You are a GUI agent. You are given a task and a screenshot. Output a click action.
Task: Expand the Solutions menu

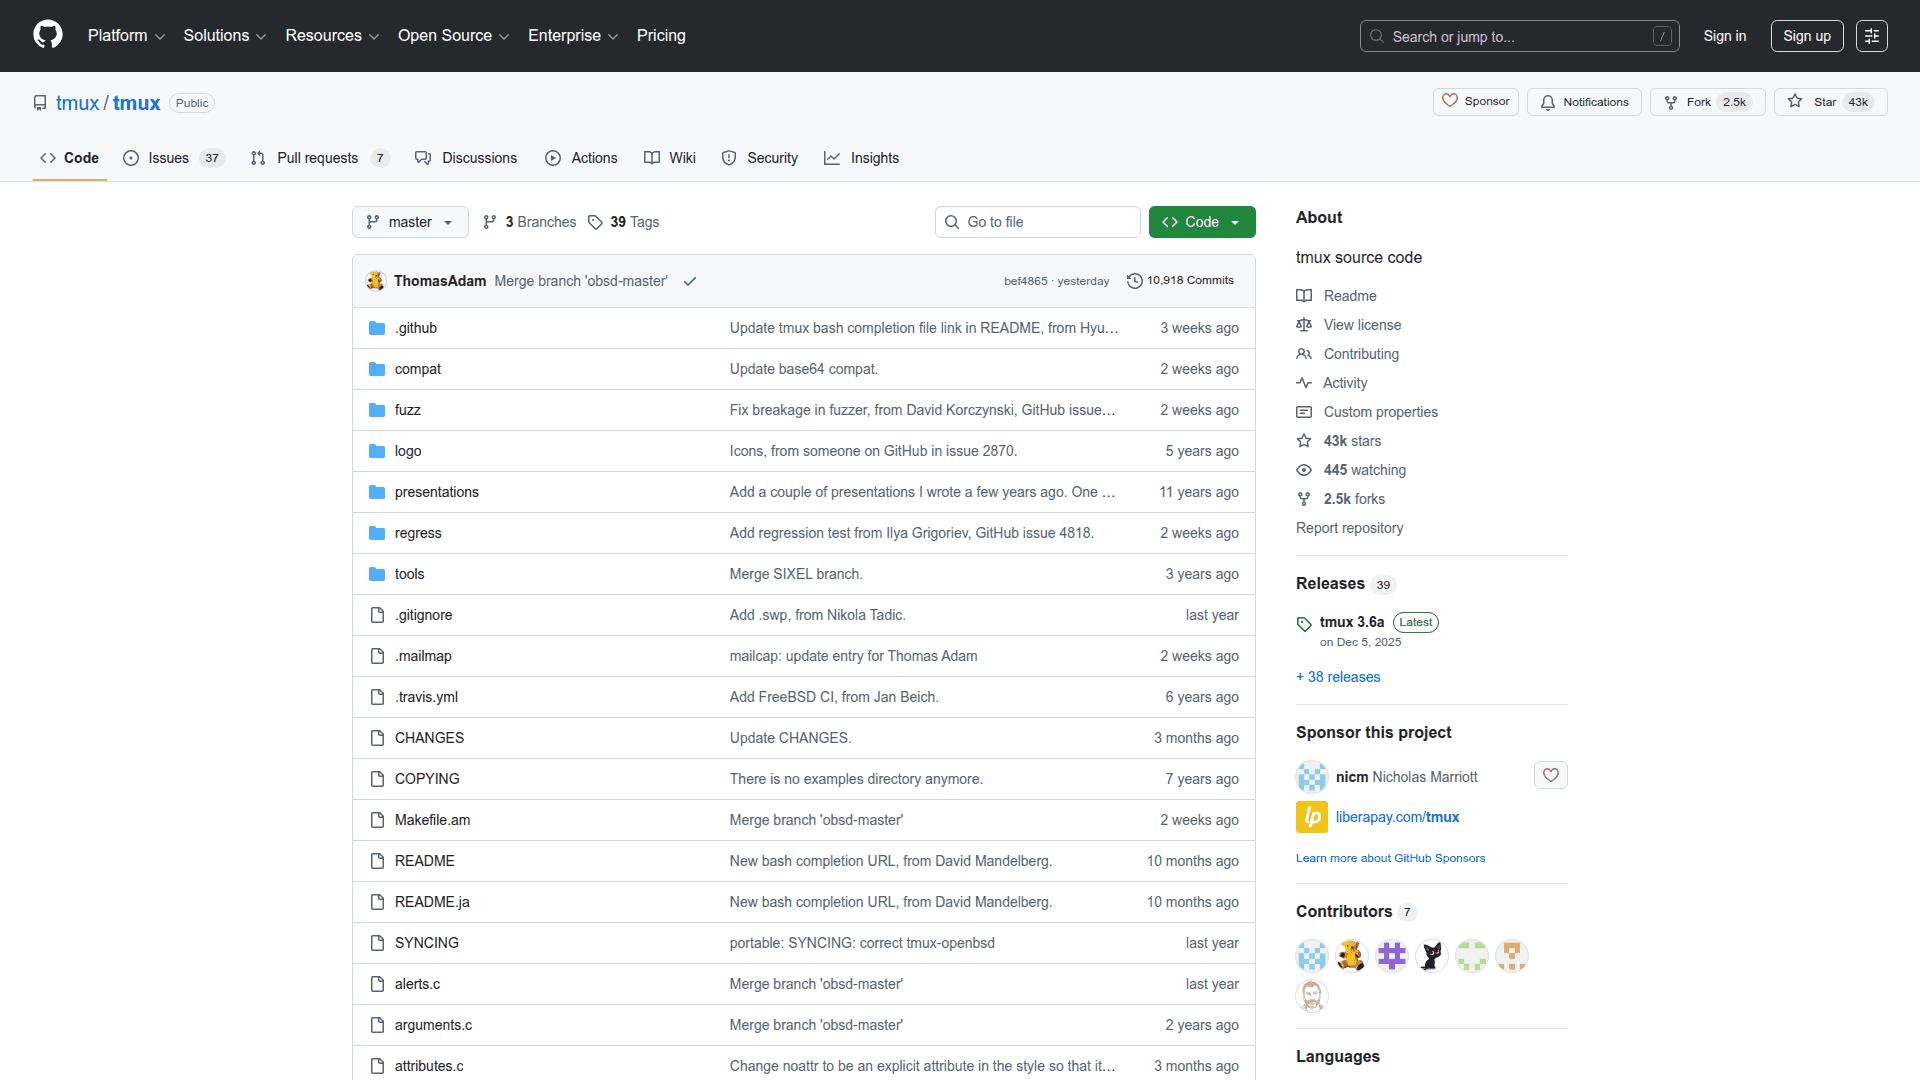point(225,36)
